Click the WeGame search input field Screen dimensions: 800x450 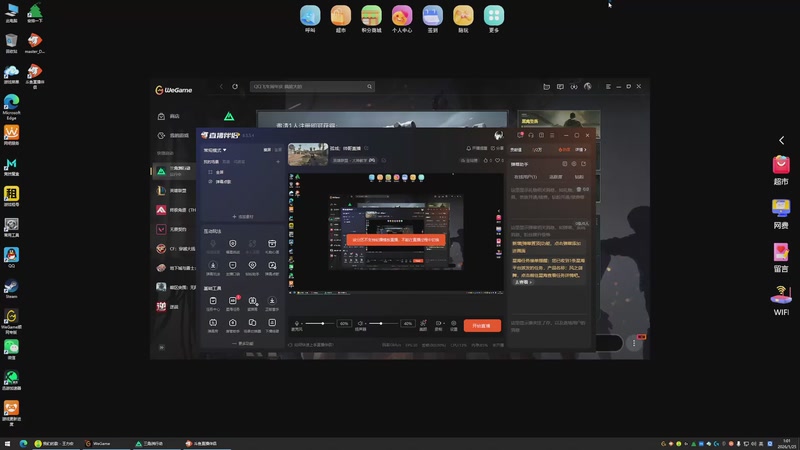[x=312, y=87]
